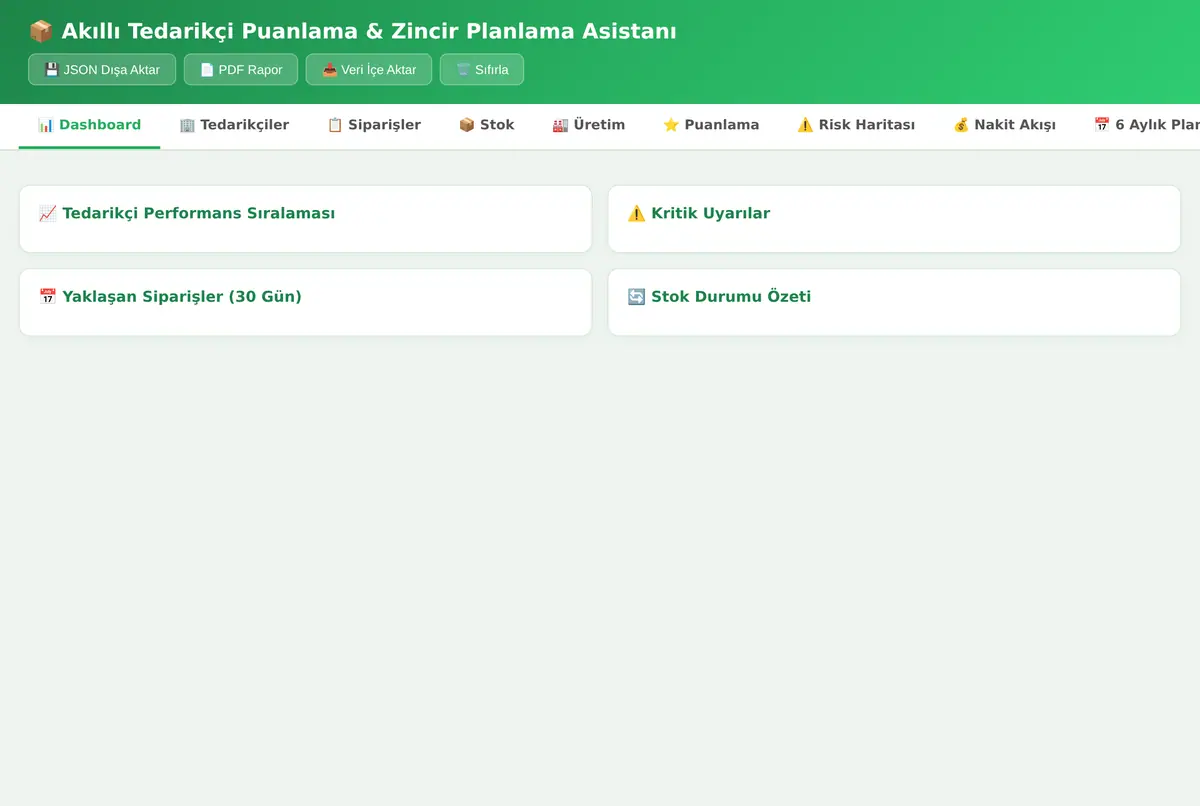Click the refresh arrows icon beside Stok Durumu Özeti
This screenshot has width=1200, height=806.
tap(637, 296)
